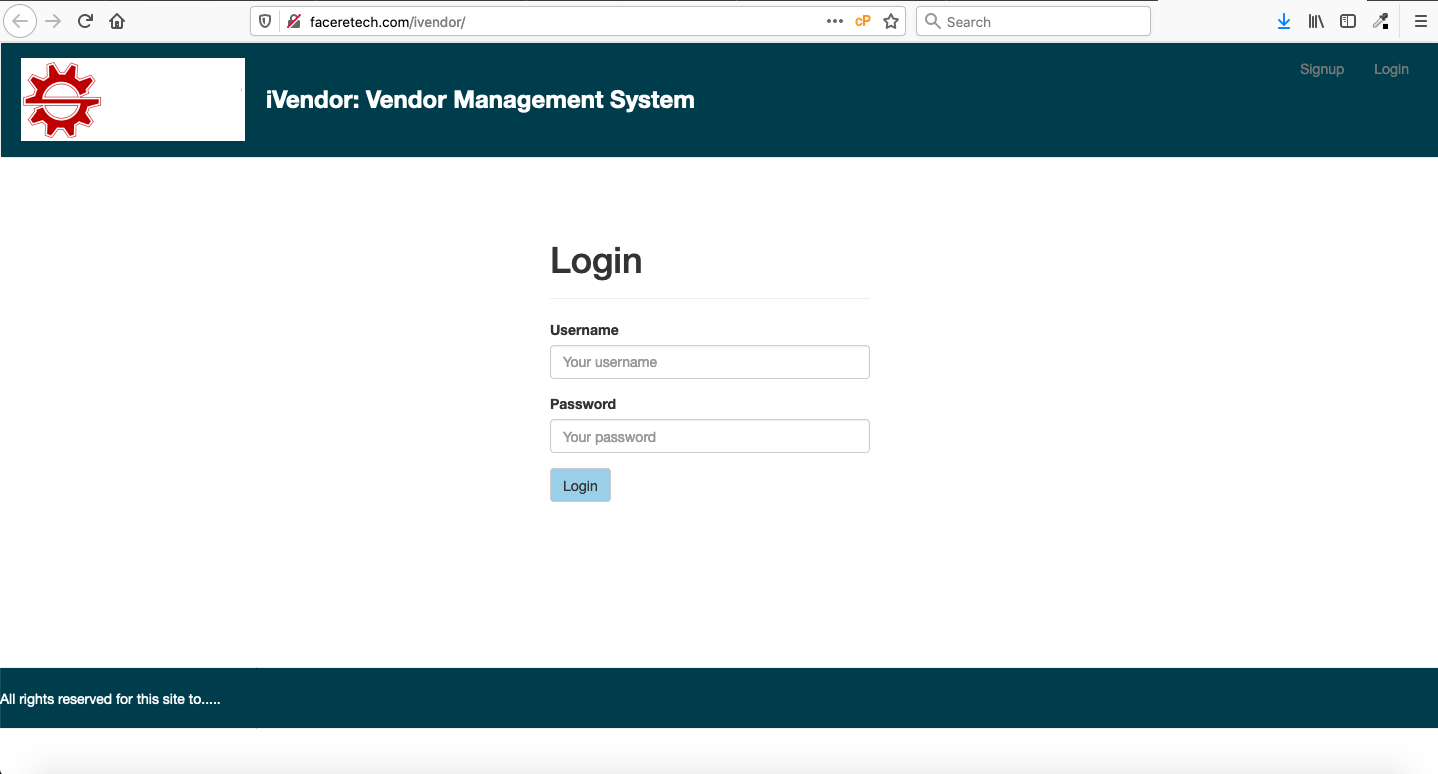Go forward to the next page
Viewport: 1438px width, 774px height.
click(x=54, y=21)
